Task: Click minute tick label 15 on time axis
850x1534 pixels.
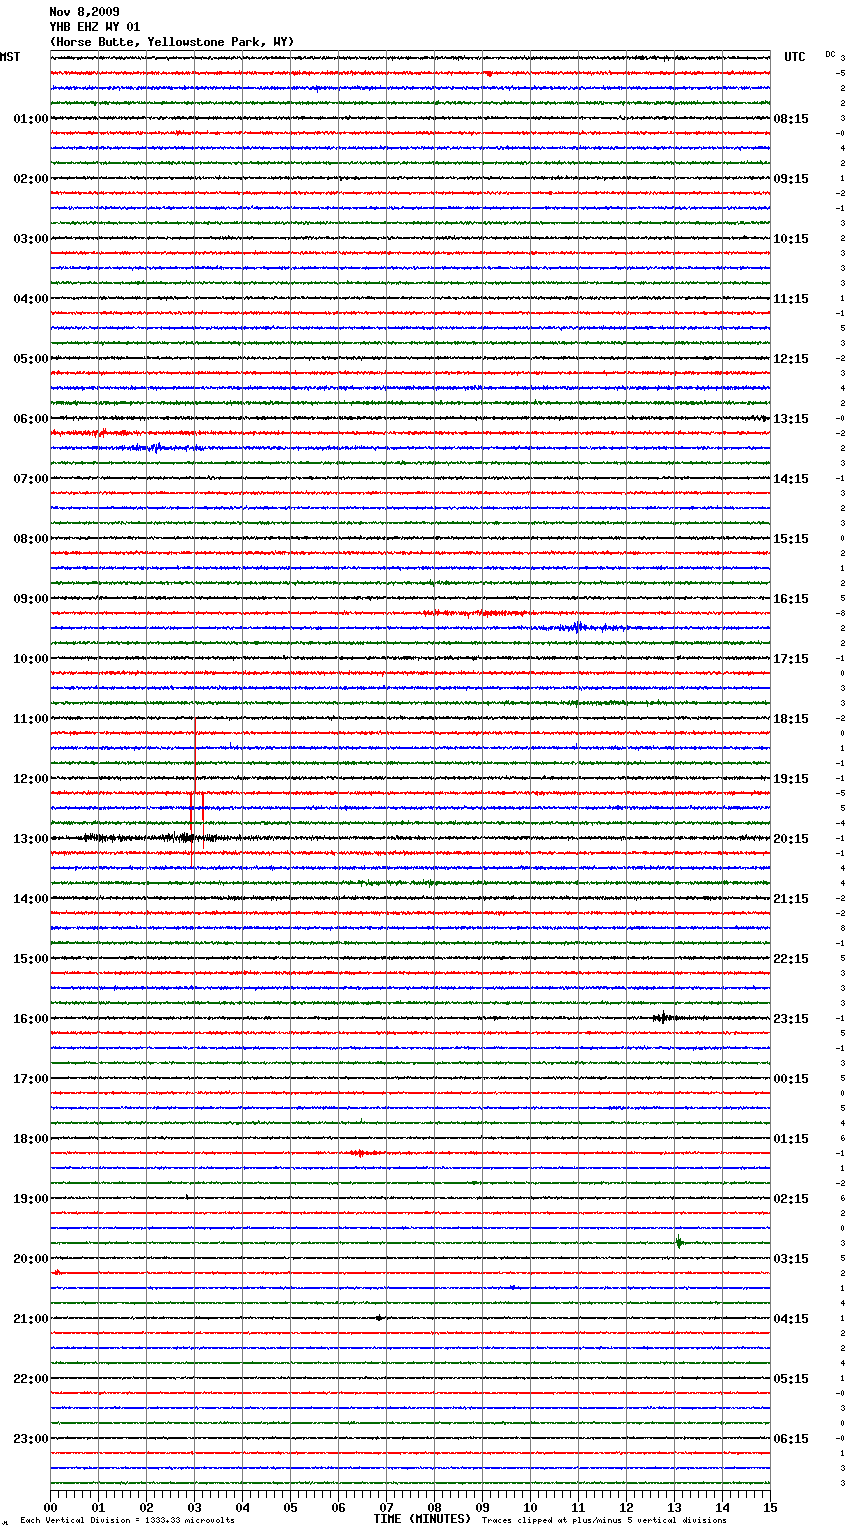Action: (x=770, y=1507)
